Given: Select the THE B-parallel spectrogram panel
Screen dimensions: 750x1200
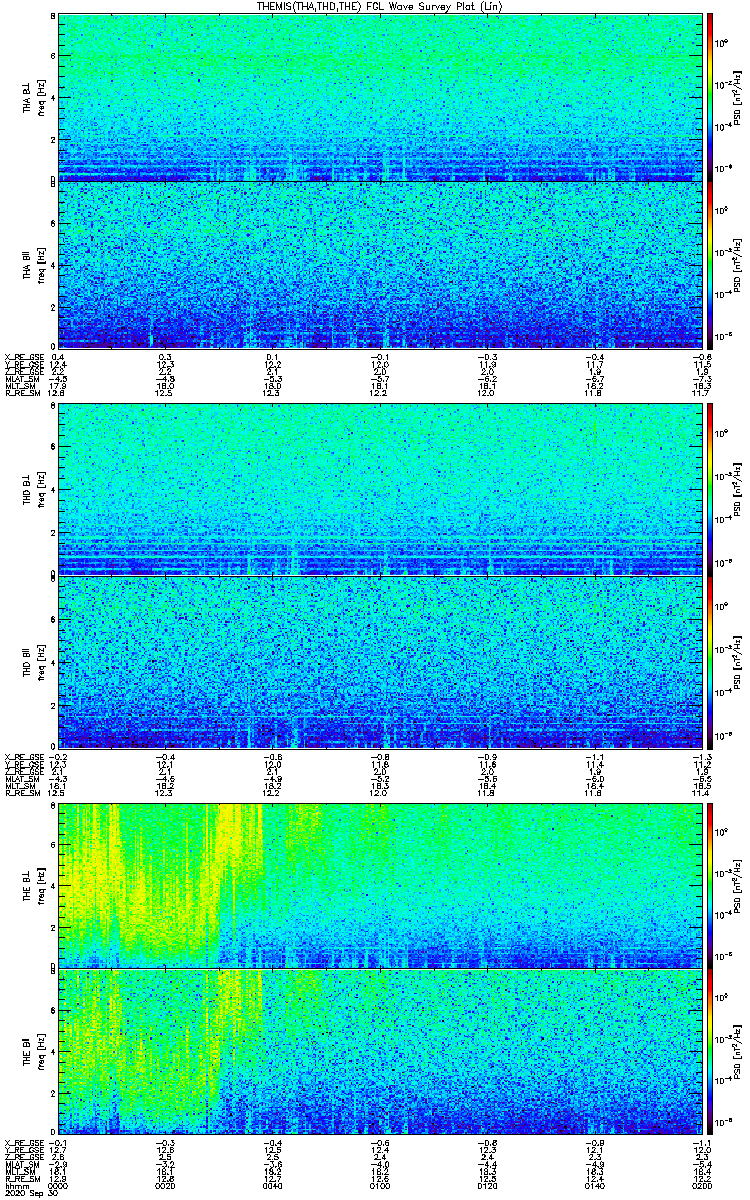Looking at the screenshot, I should click(378, 1051).
